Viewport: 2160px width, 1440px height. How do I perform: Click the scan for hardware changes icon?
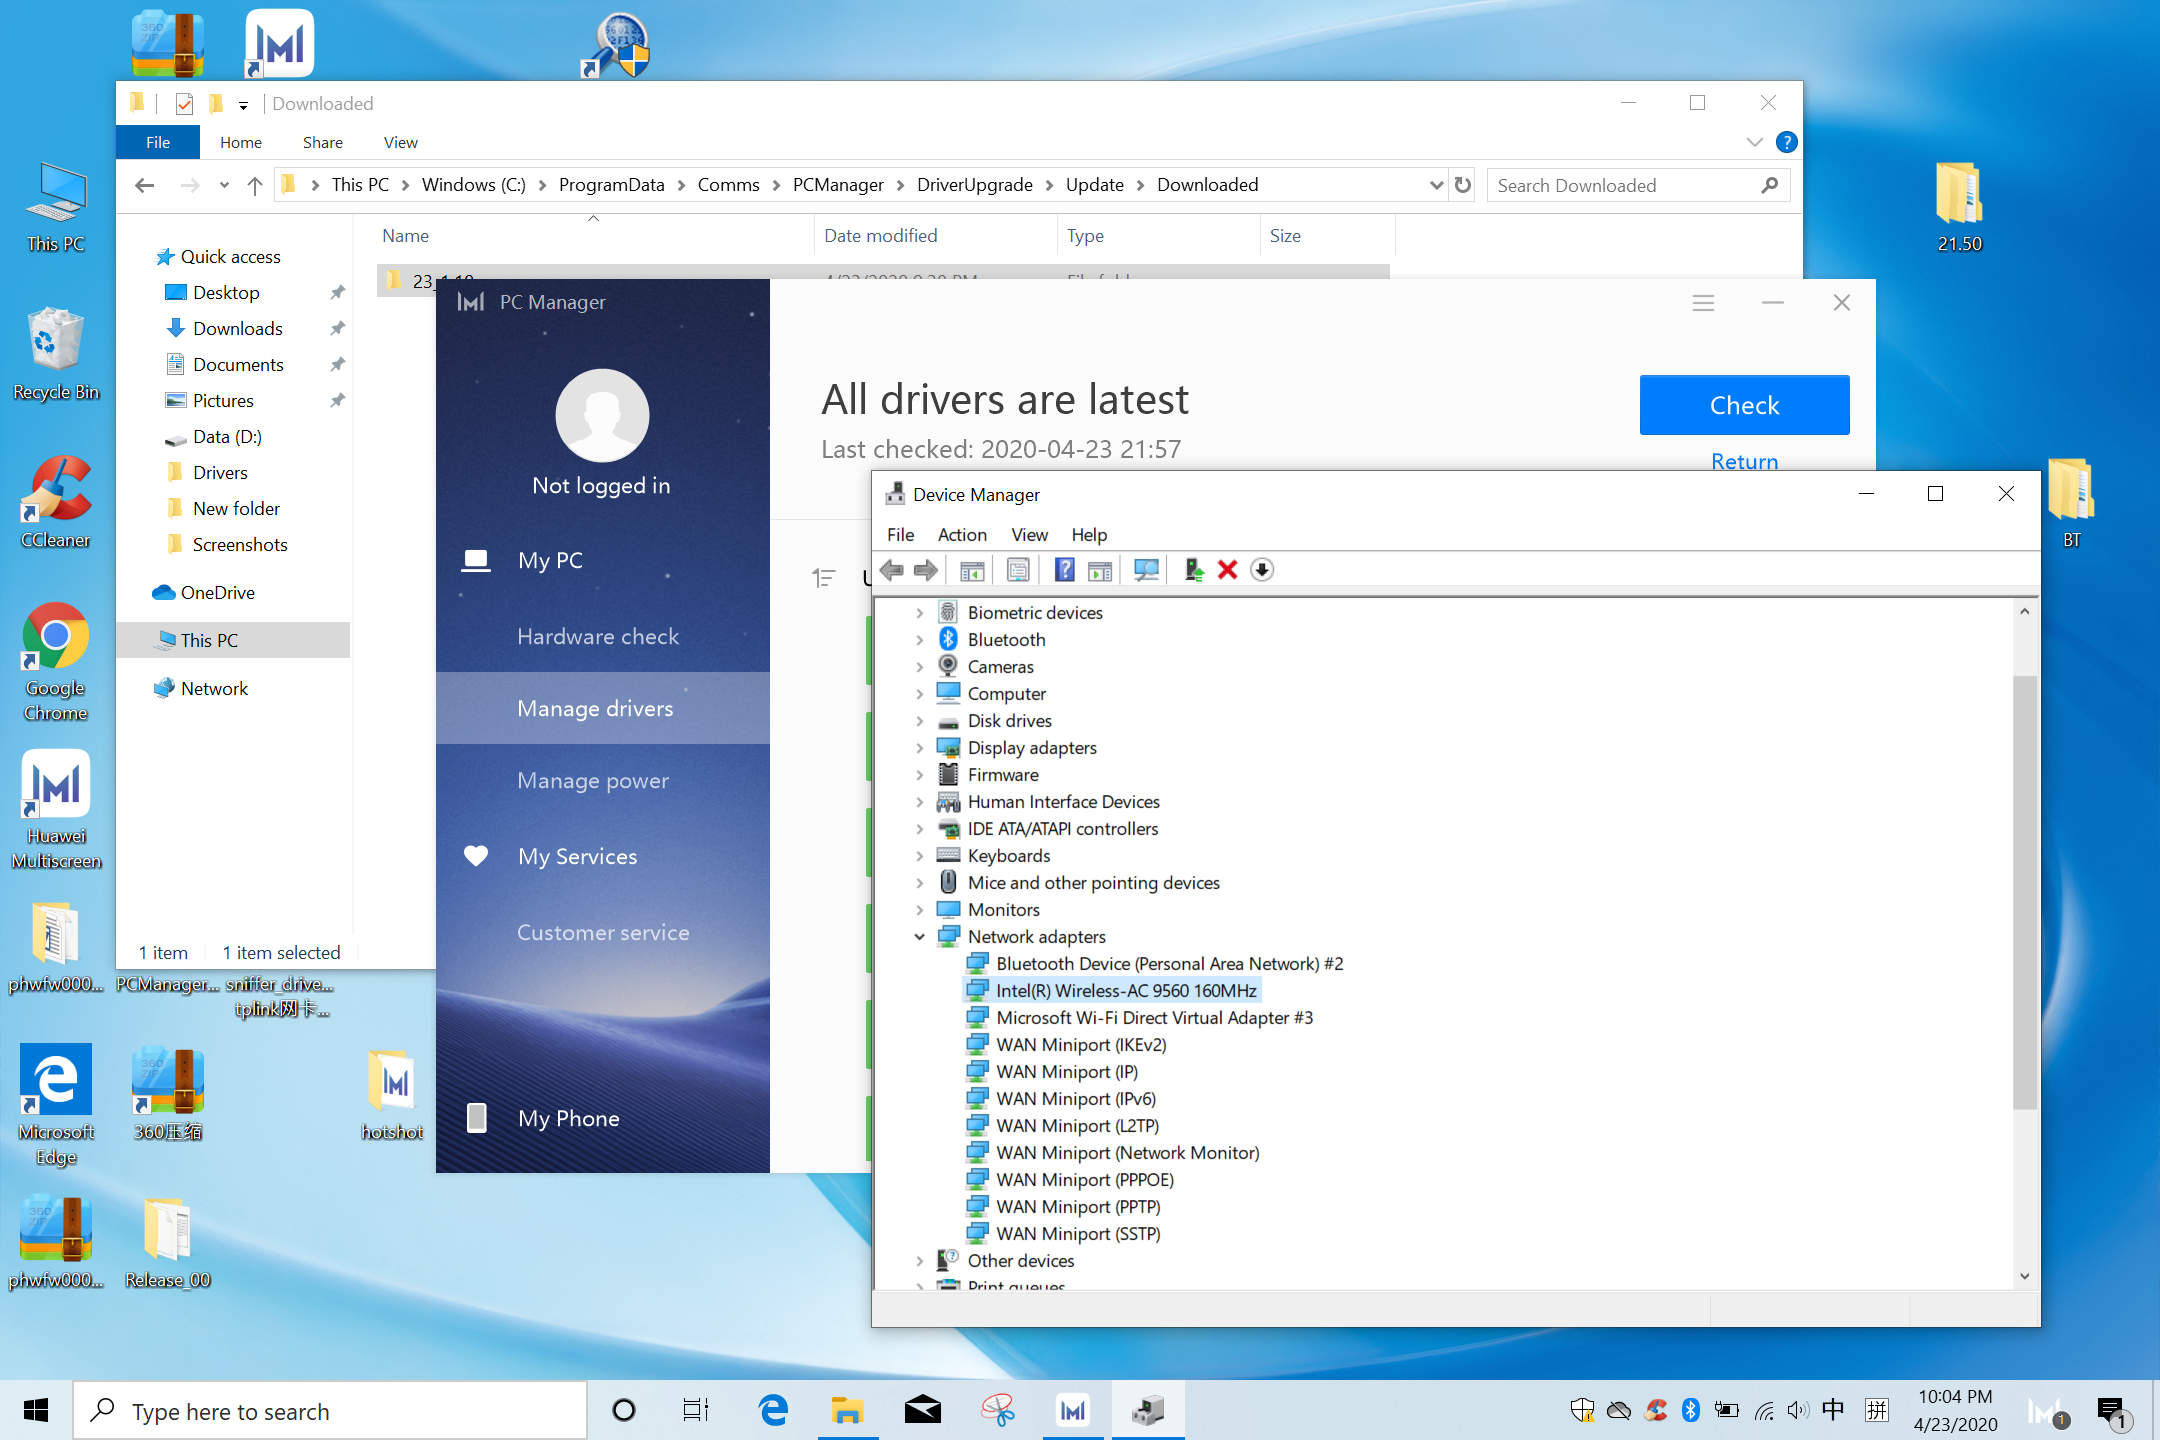pyautogui.click(x=1146, y=569)
